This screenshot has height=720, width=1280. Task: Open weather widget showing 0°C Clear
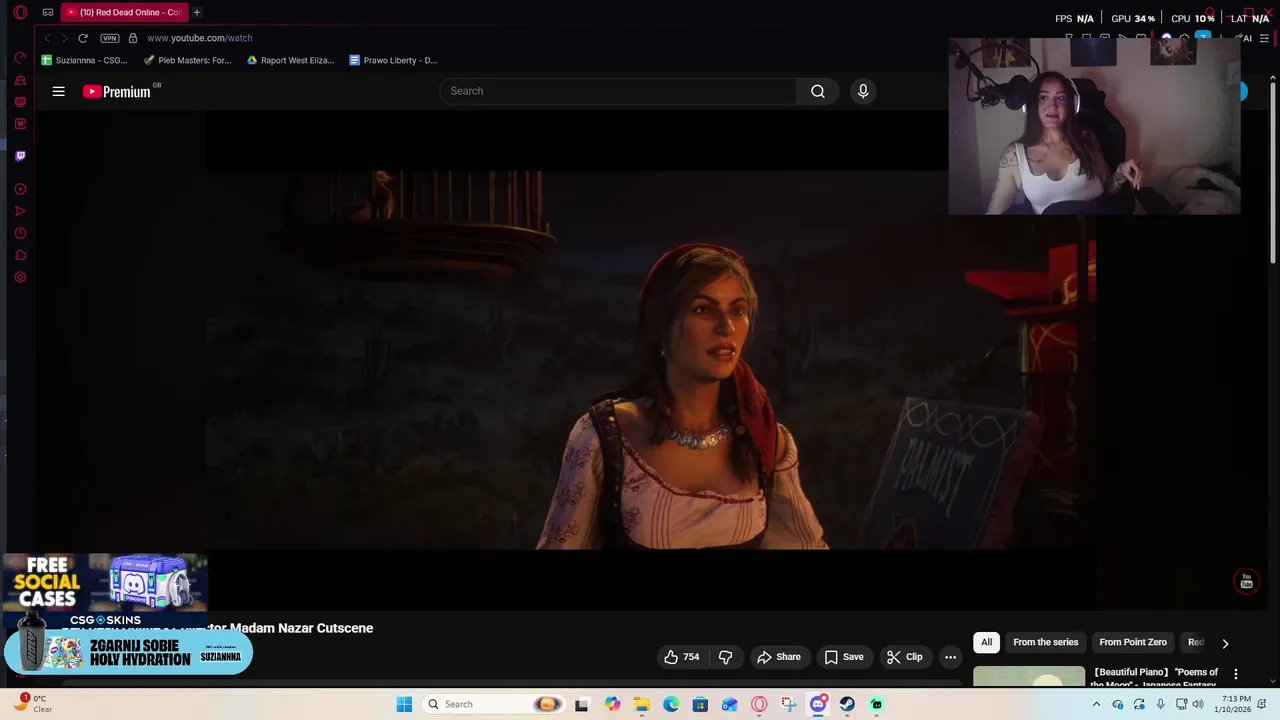tap(33, 704)
